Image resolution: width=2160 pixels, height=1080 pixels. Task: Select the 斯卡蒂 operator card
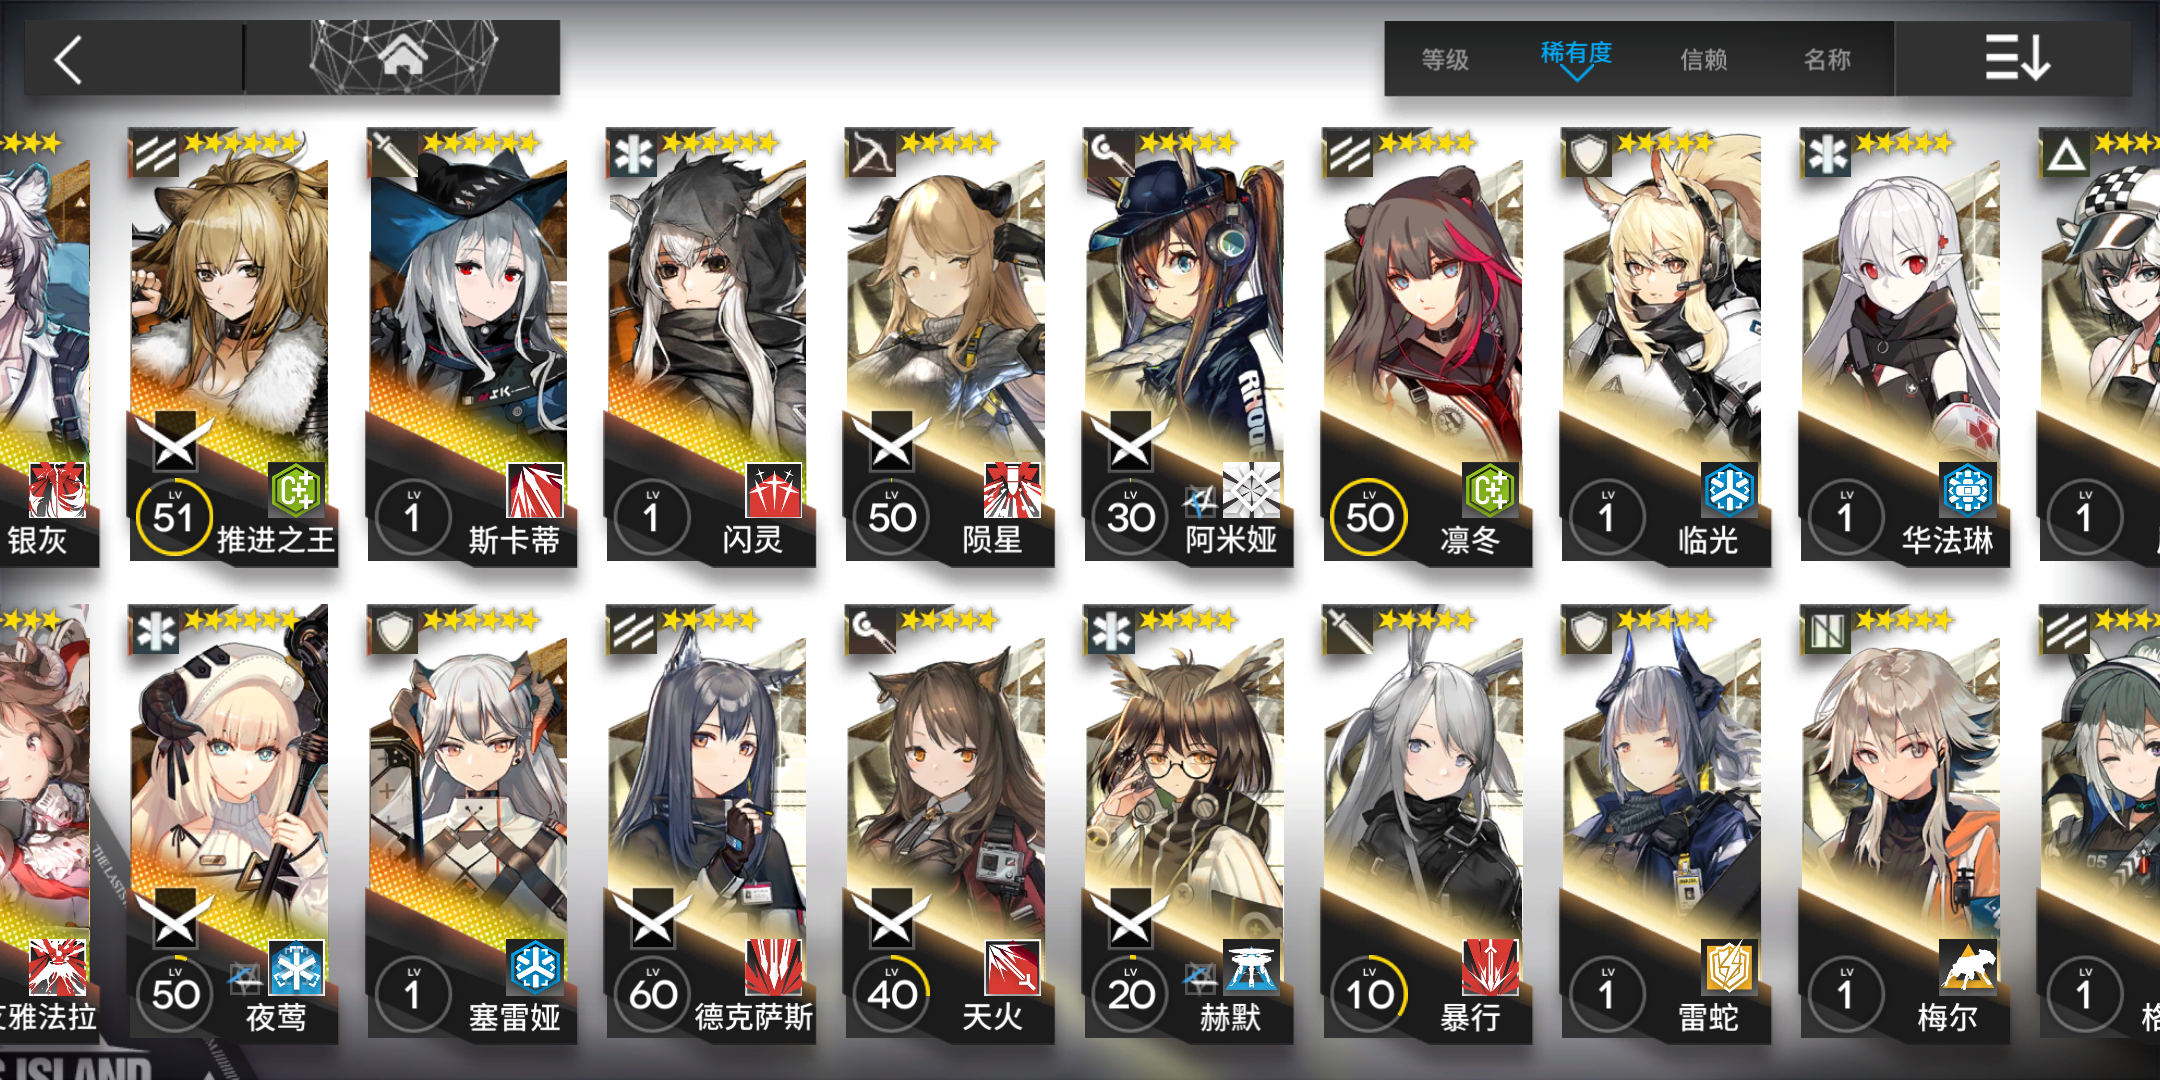click(x=471, y=347)
